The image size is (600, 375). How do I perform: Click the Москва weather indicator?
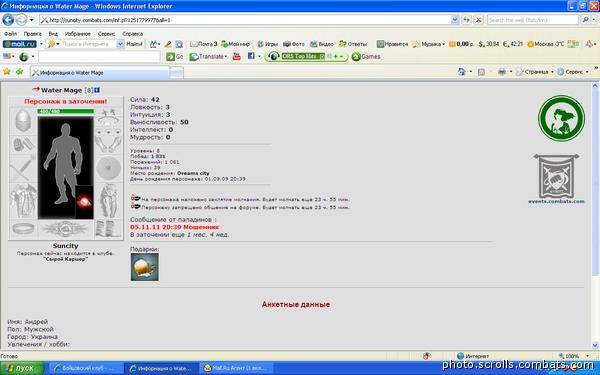point(546,44)
